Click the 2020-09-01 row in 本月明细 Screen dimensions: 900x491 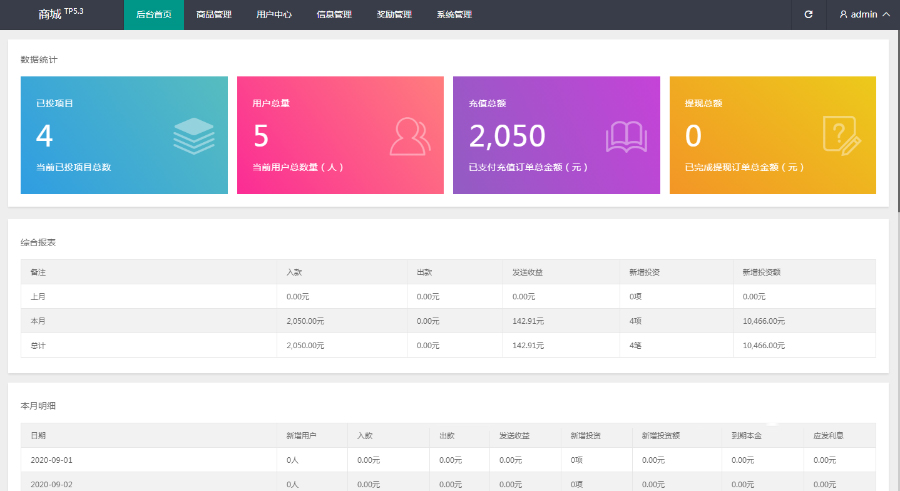(x=447, y=460)
